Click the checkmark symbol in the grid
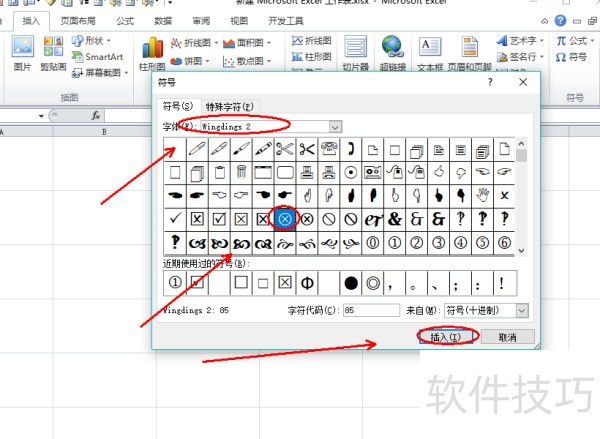The height and width of the screenshot is (439, 600). (x=175, y=218)
